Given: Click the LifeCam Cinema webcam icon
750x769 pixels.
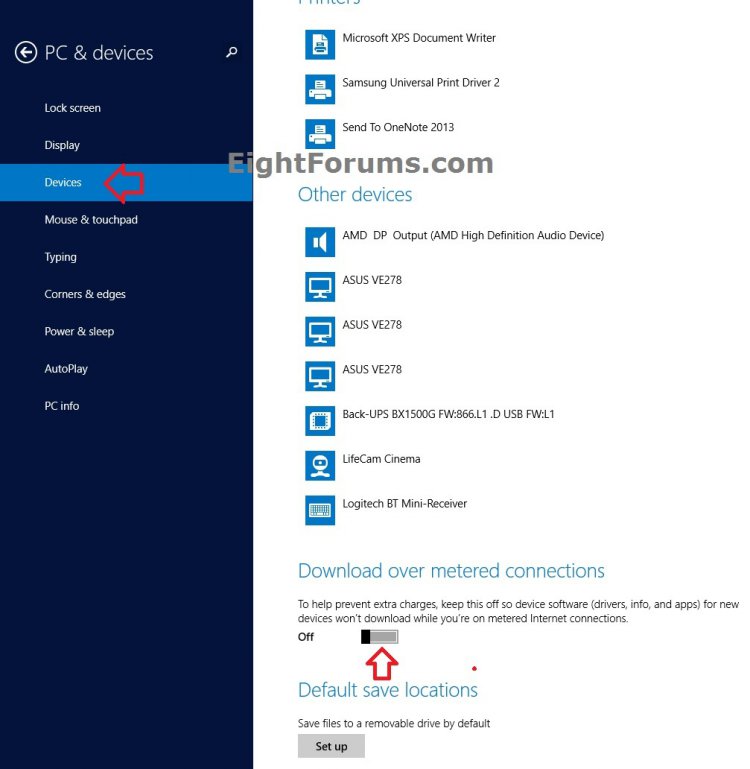Looking at the screenshot, I should [x=320, y=465].
